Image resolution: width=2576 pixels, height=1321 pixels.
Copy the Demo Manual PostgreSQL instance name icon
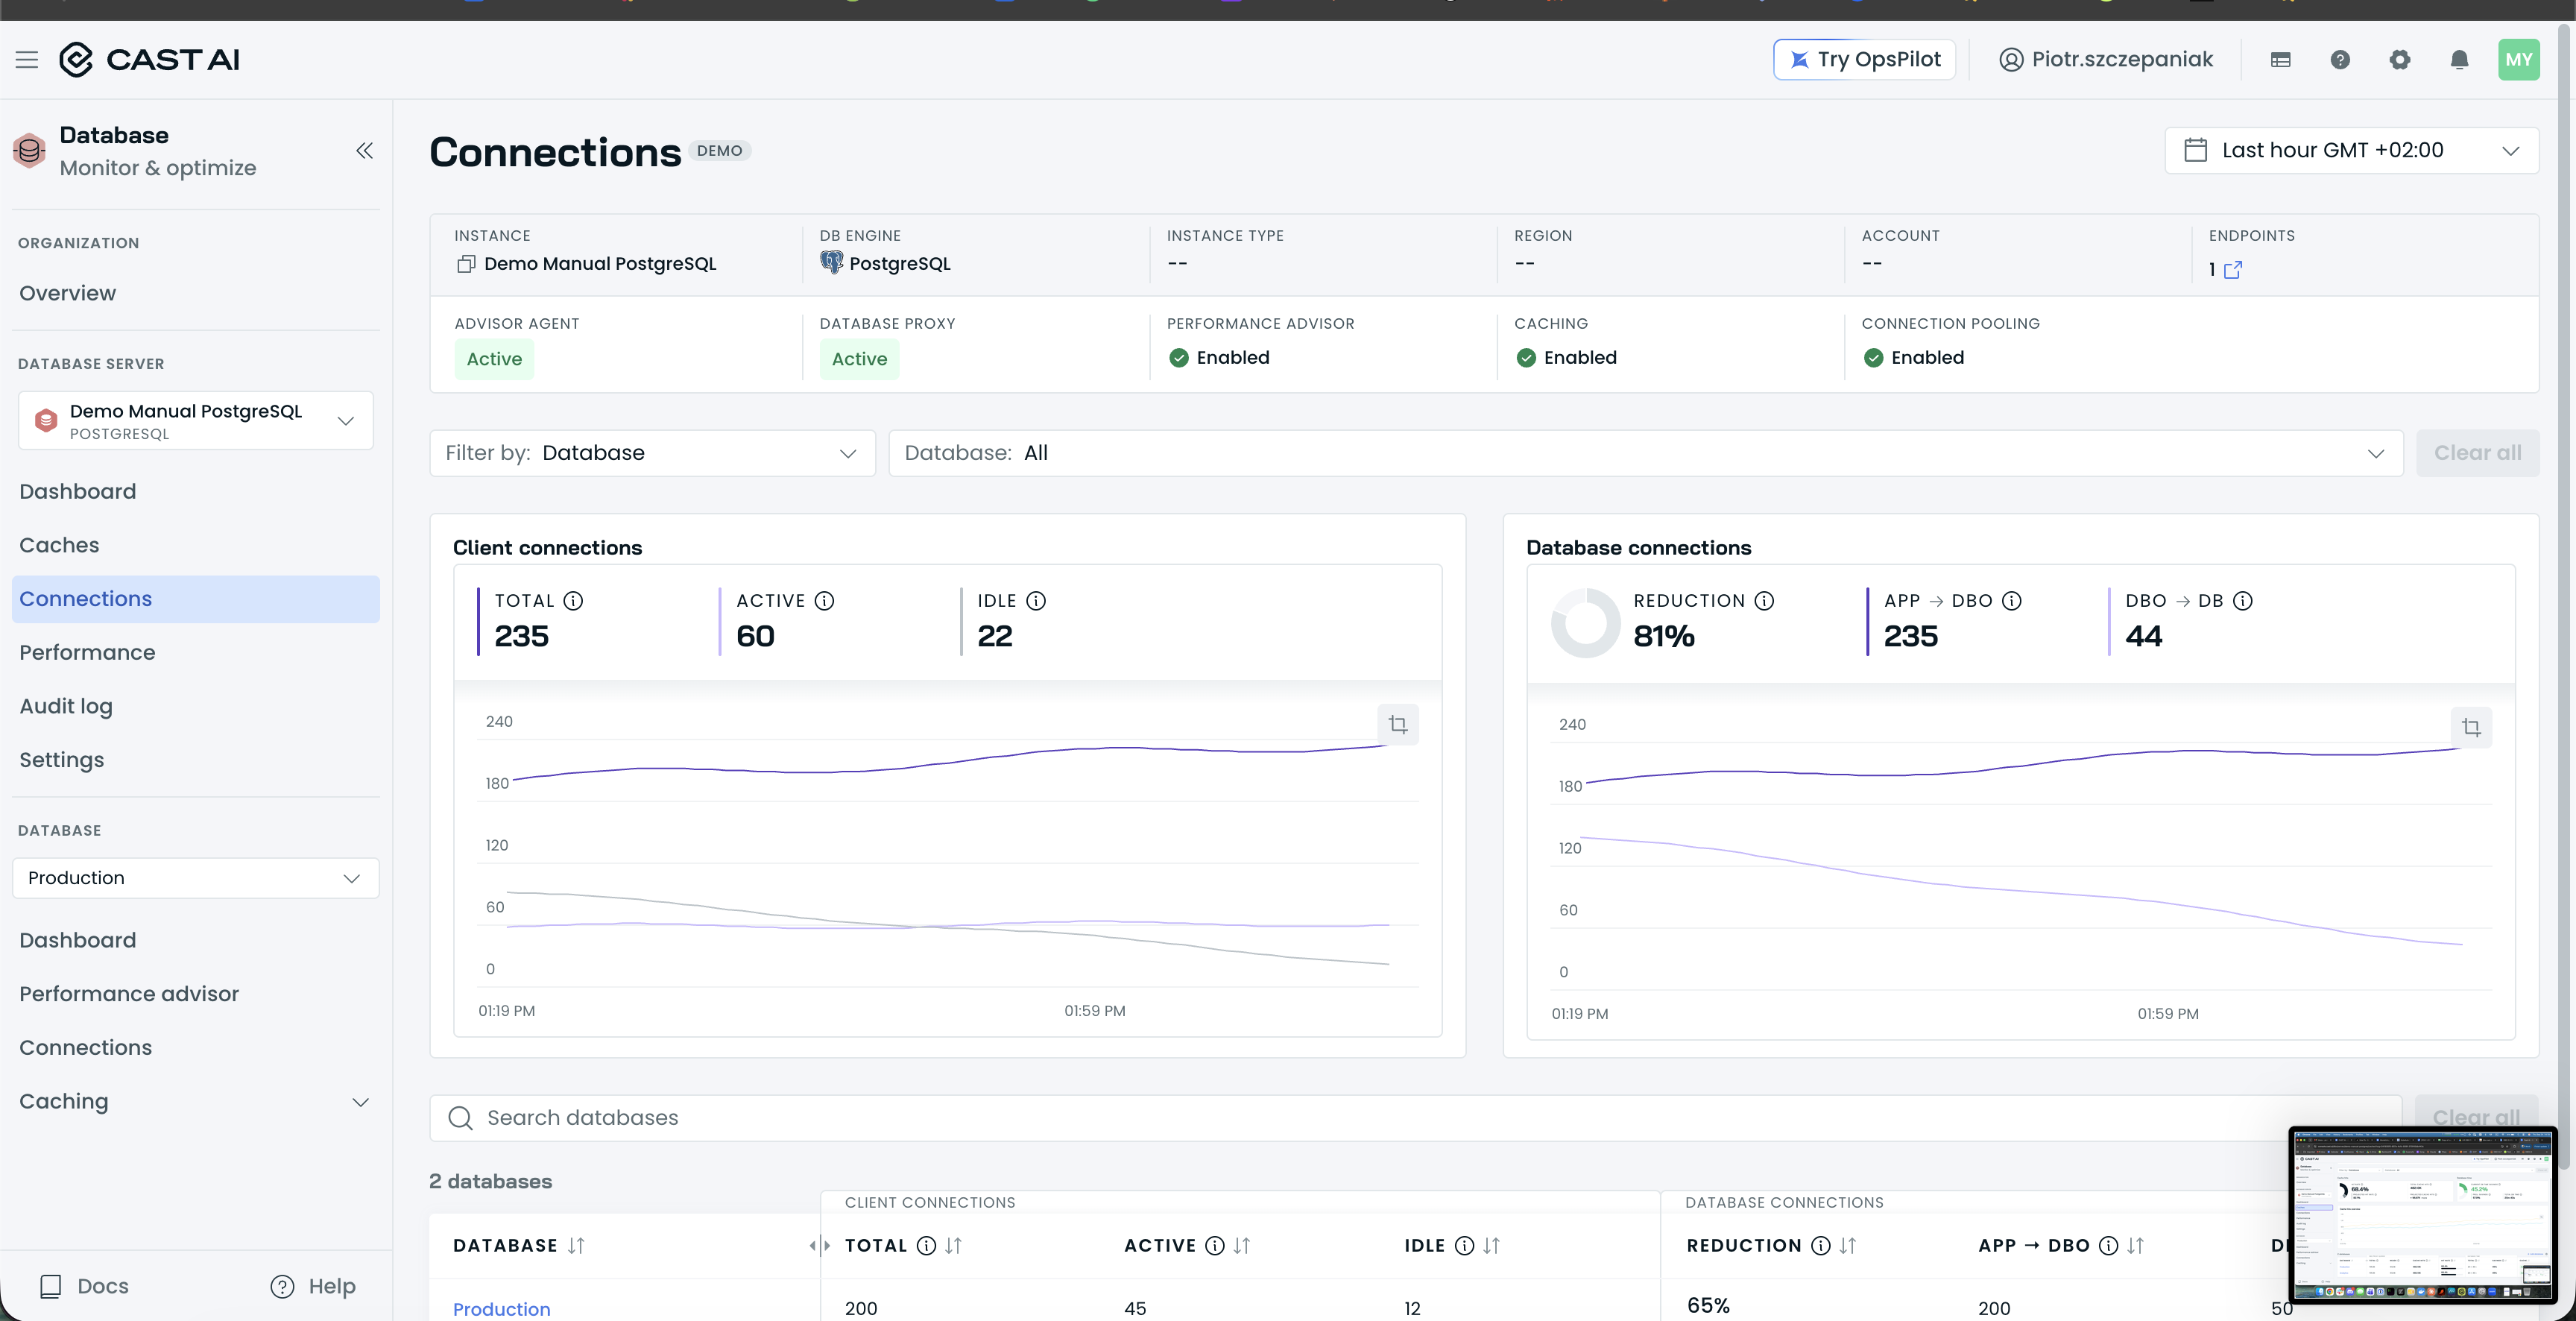(466, 264)
